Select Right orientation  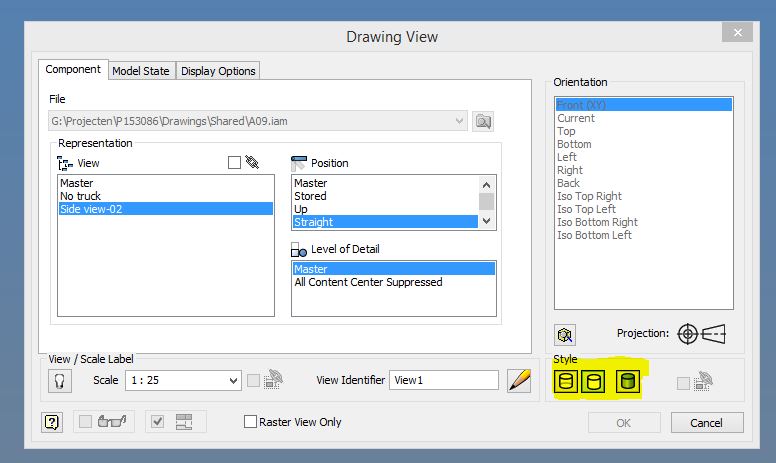(643, 170)
